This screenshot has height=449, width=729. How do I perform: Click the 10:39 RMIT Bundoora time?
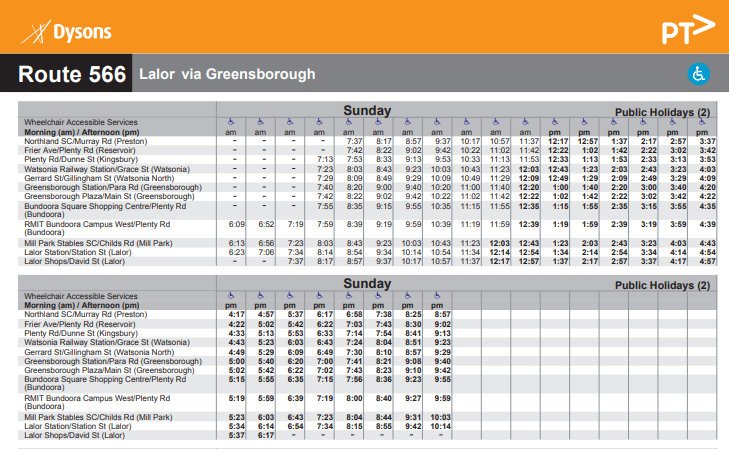(441, 224)
